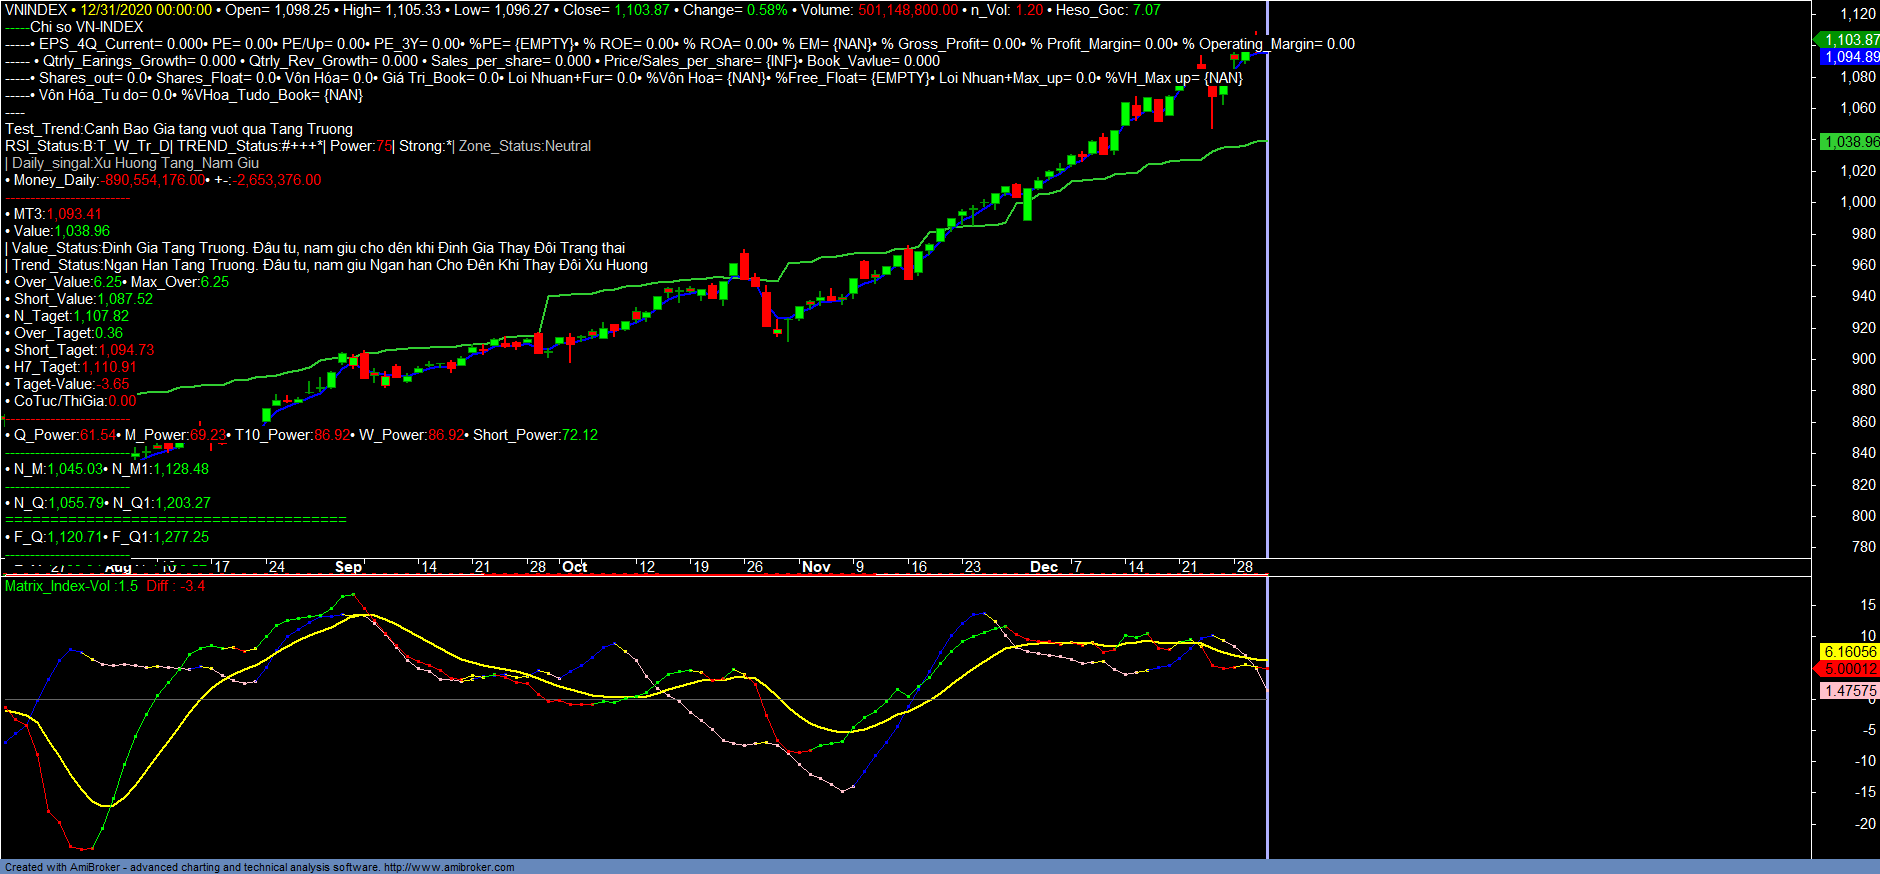The image size is (1880, 874).
Task: Click the 1,000 level on price axis
Action: 1857,202
